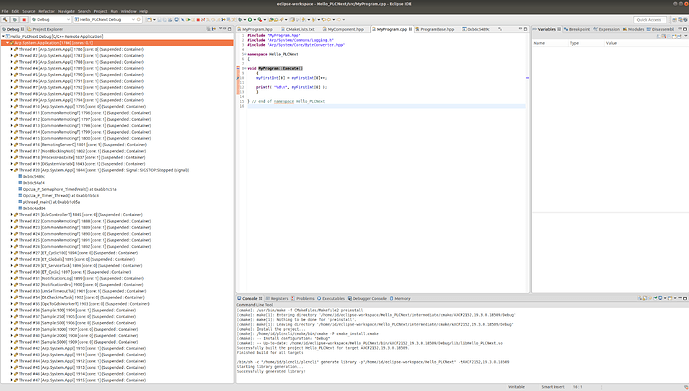Minimize the editor area
Image resolution: width=689 pixels, height=391 pixels.
tap(520, 29)
